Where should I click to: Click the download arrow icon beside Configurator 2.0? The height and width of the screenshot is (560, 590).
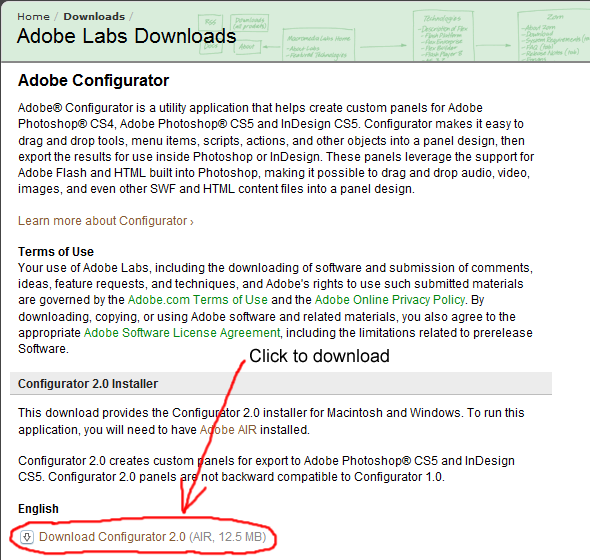pyautogui.click(x=27, y=537)
